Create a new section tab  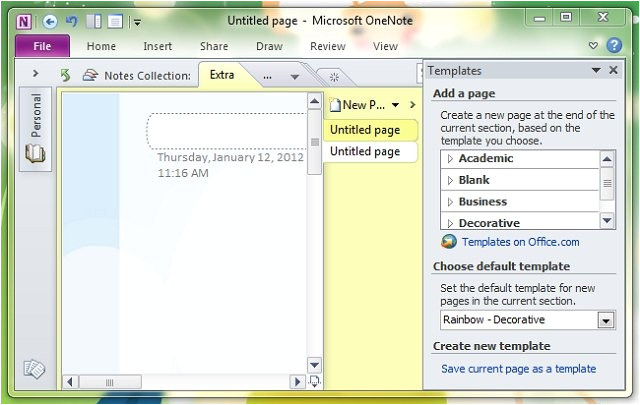[x=334, y=77]
